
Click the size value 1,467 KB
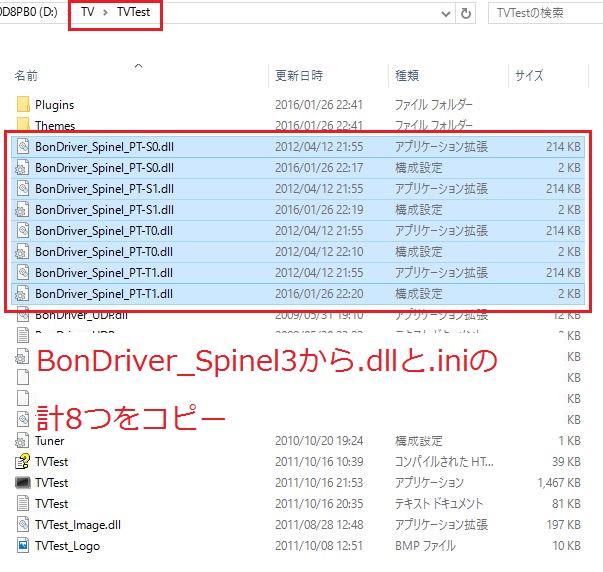[559, 482]
